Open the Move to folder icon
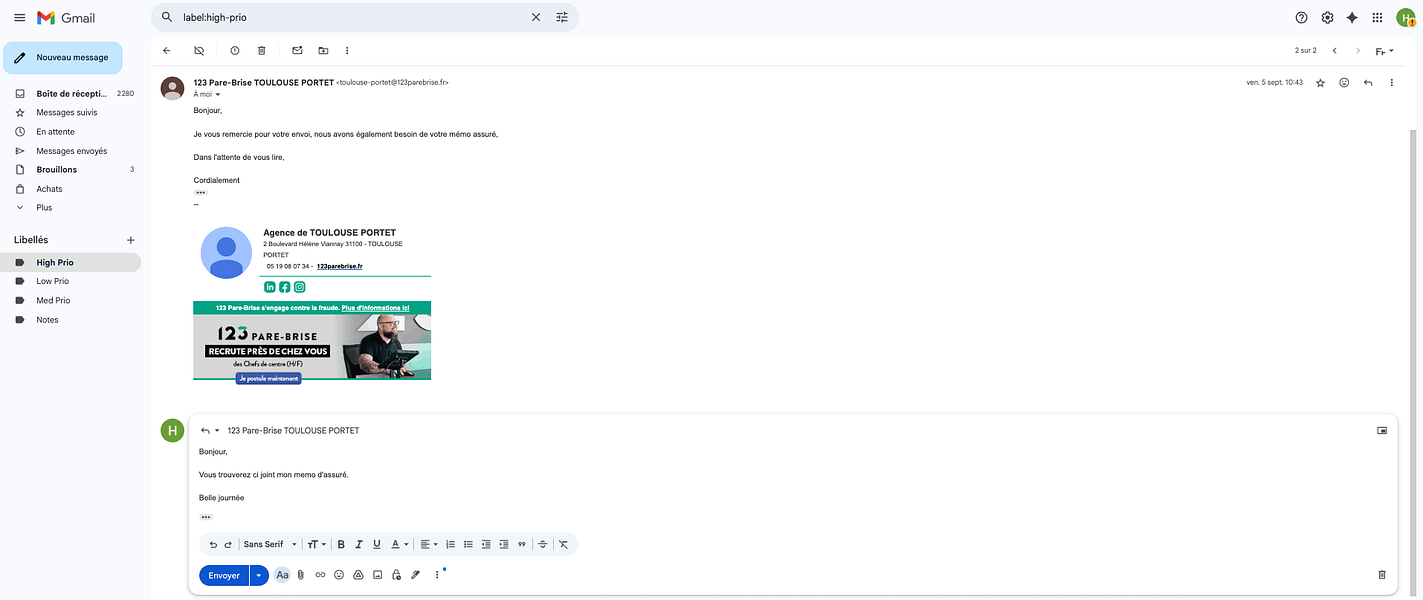Screen dimensions: 1423x600 [323, 50]
